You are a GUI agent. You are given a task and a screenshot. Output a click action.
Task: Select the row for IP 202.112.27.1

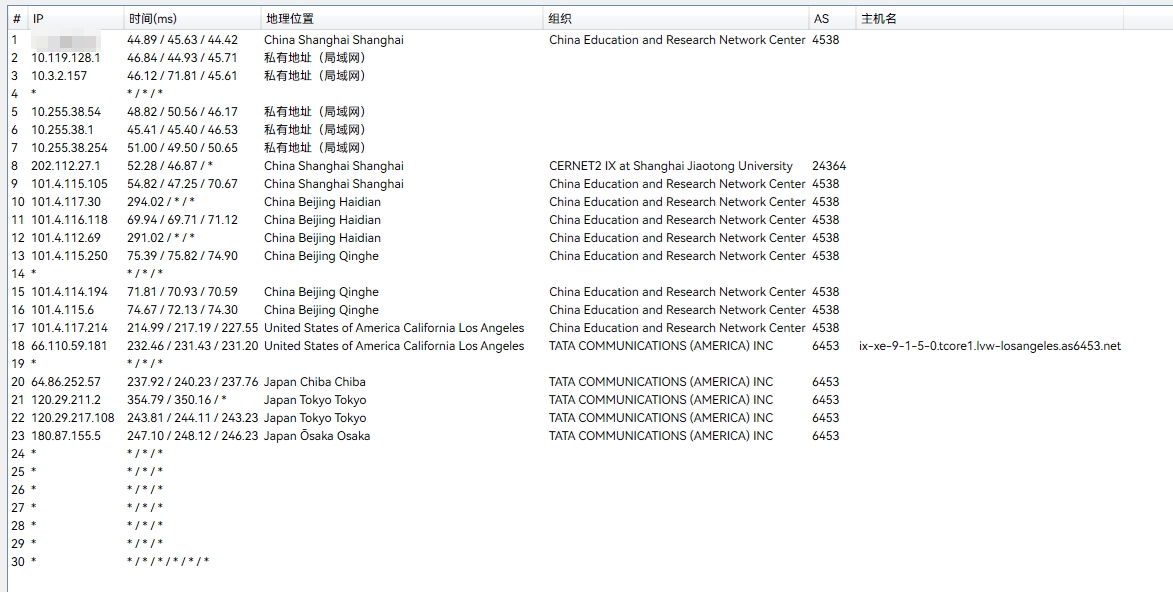(65, 166)
